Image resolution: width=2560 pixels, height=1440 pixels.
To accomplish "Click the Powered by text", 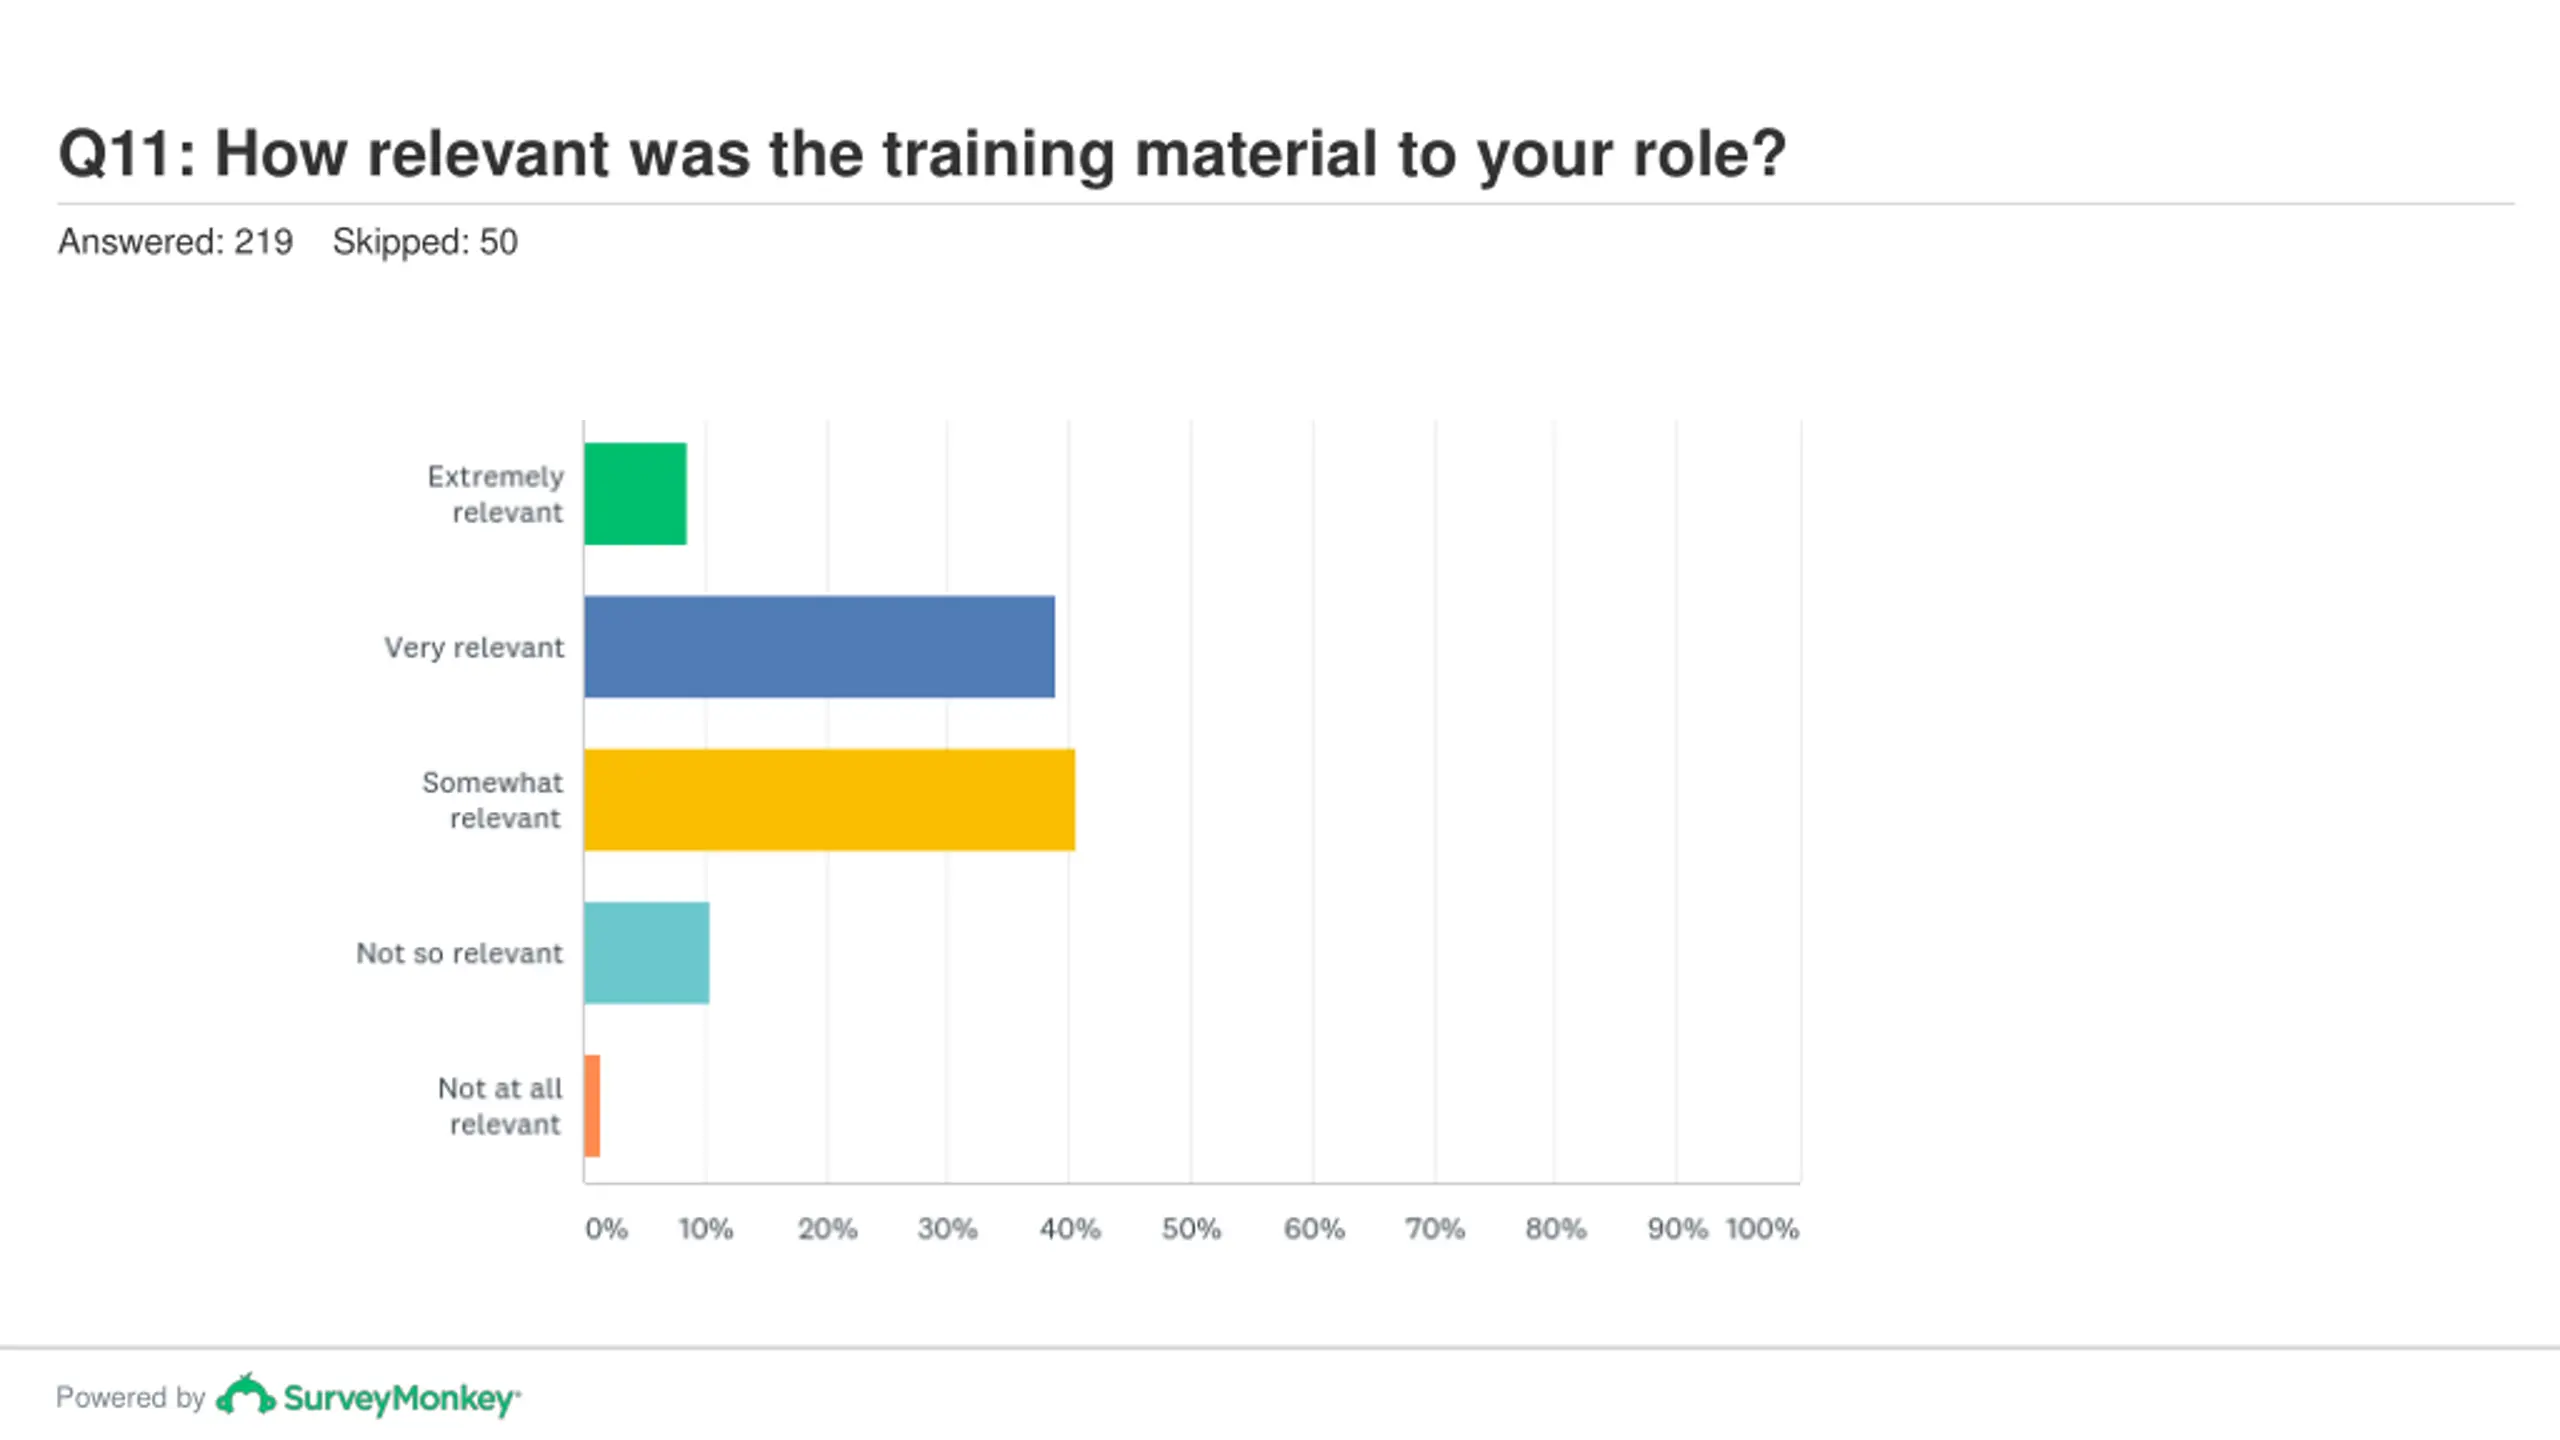I will [x=131, y=1397].
